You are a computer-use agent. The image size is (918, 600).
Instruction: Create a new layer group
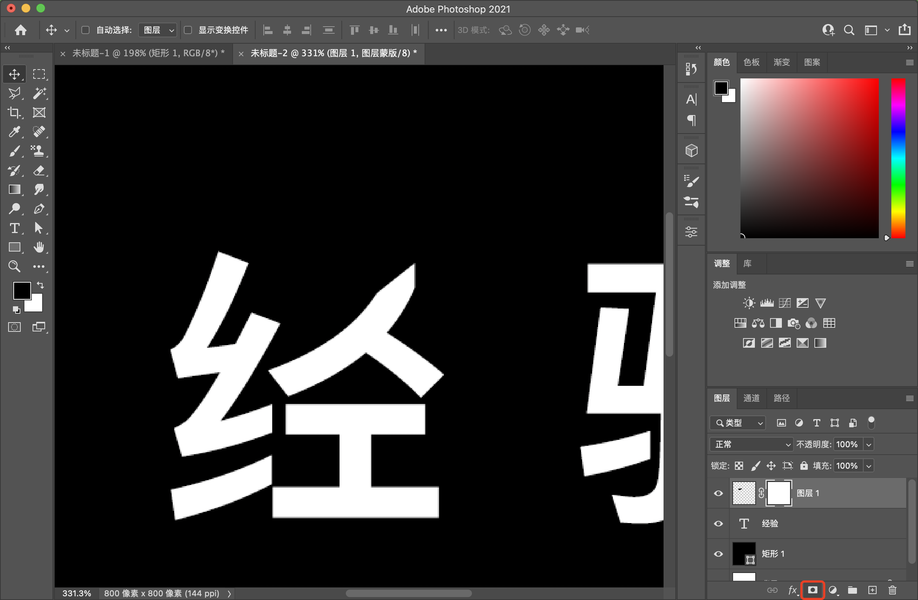852,590
